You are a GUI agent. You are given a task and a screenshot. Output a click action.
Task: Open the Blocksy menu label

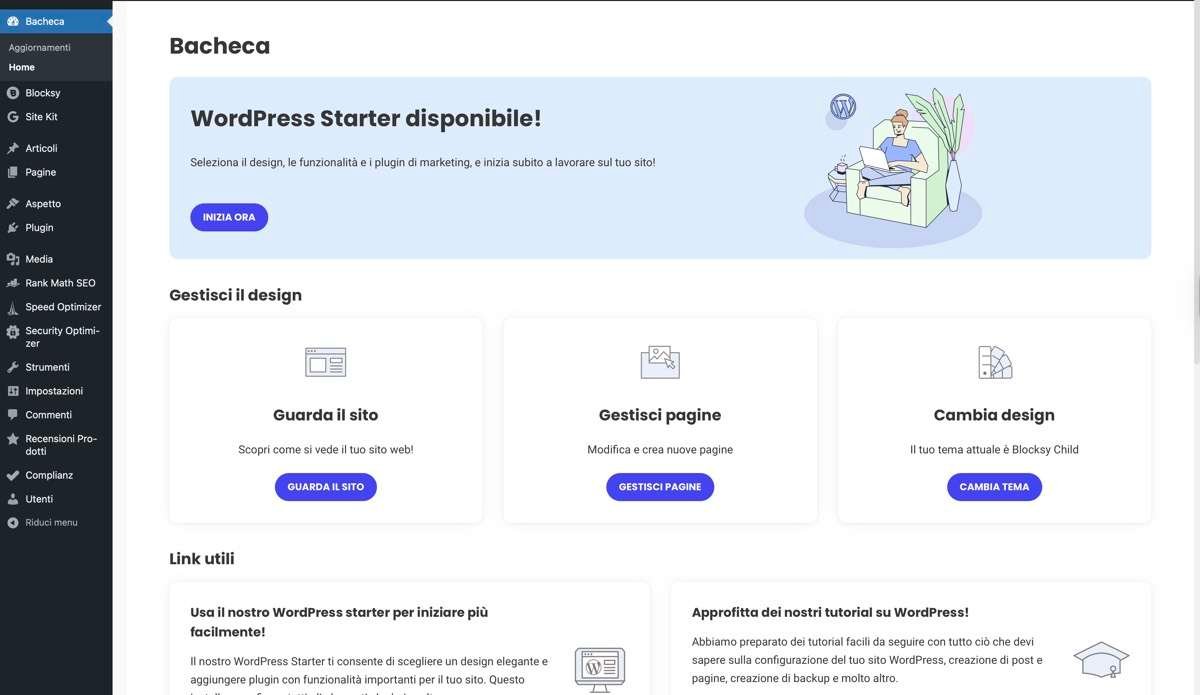[x=43, y=93]
